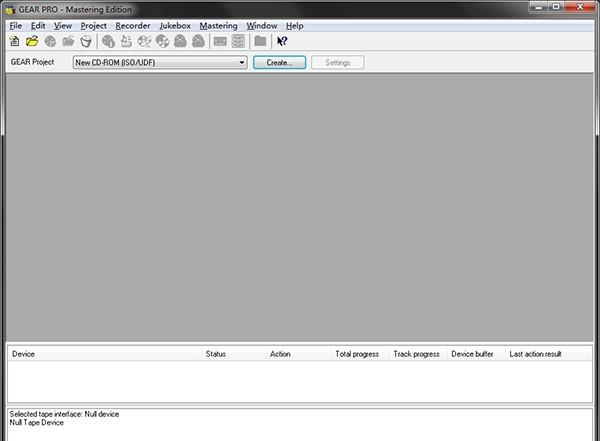Screen dimensions: 600x441
Task: Open the View menu
Action: [x=63, y=26]
